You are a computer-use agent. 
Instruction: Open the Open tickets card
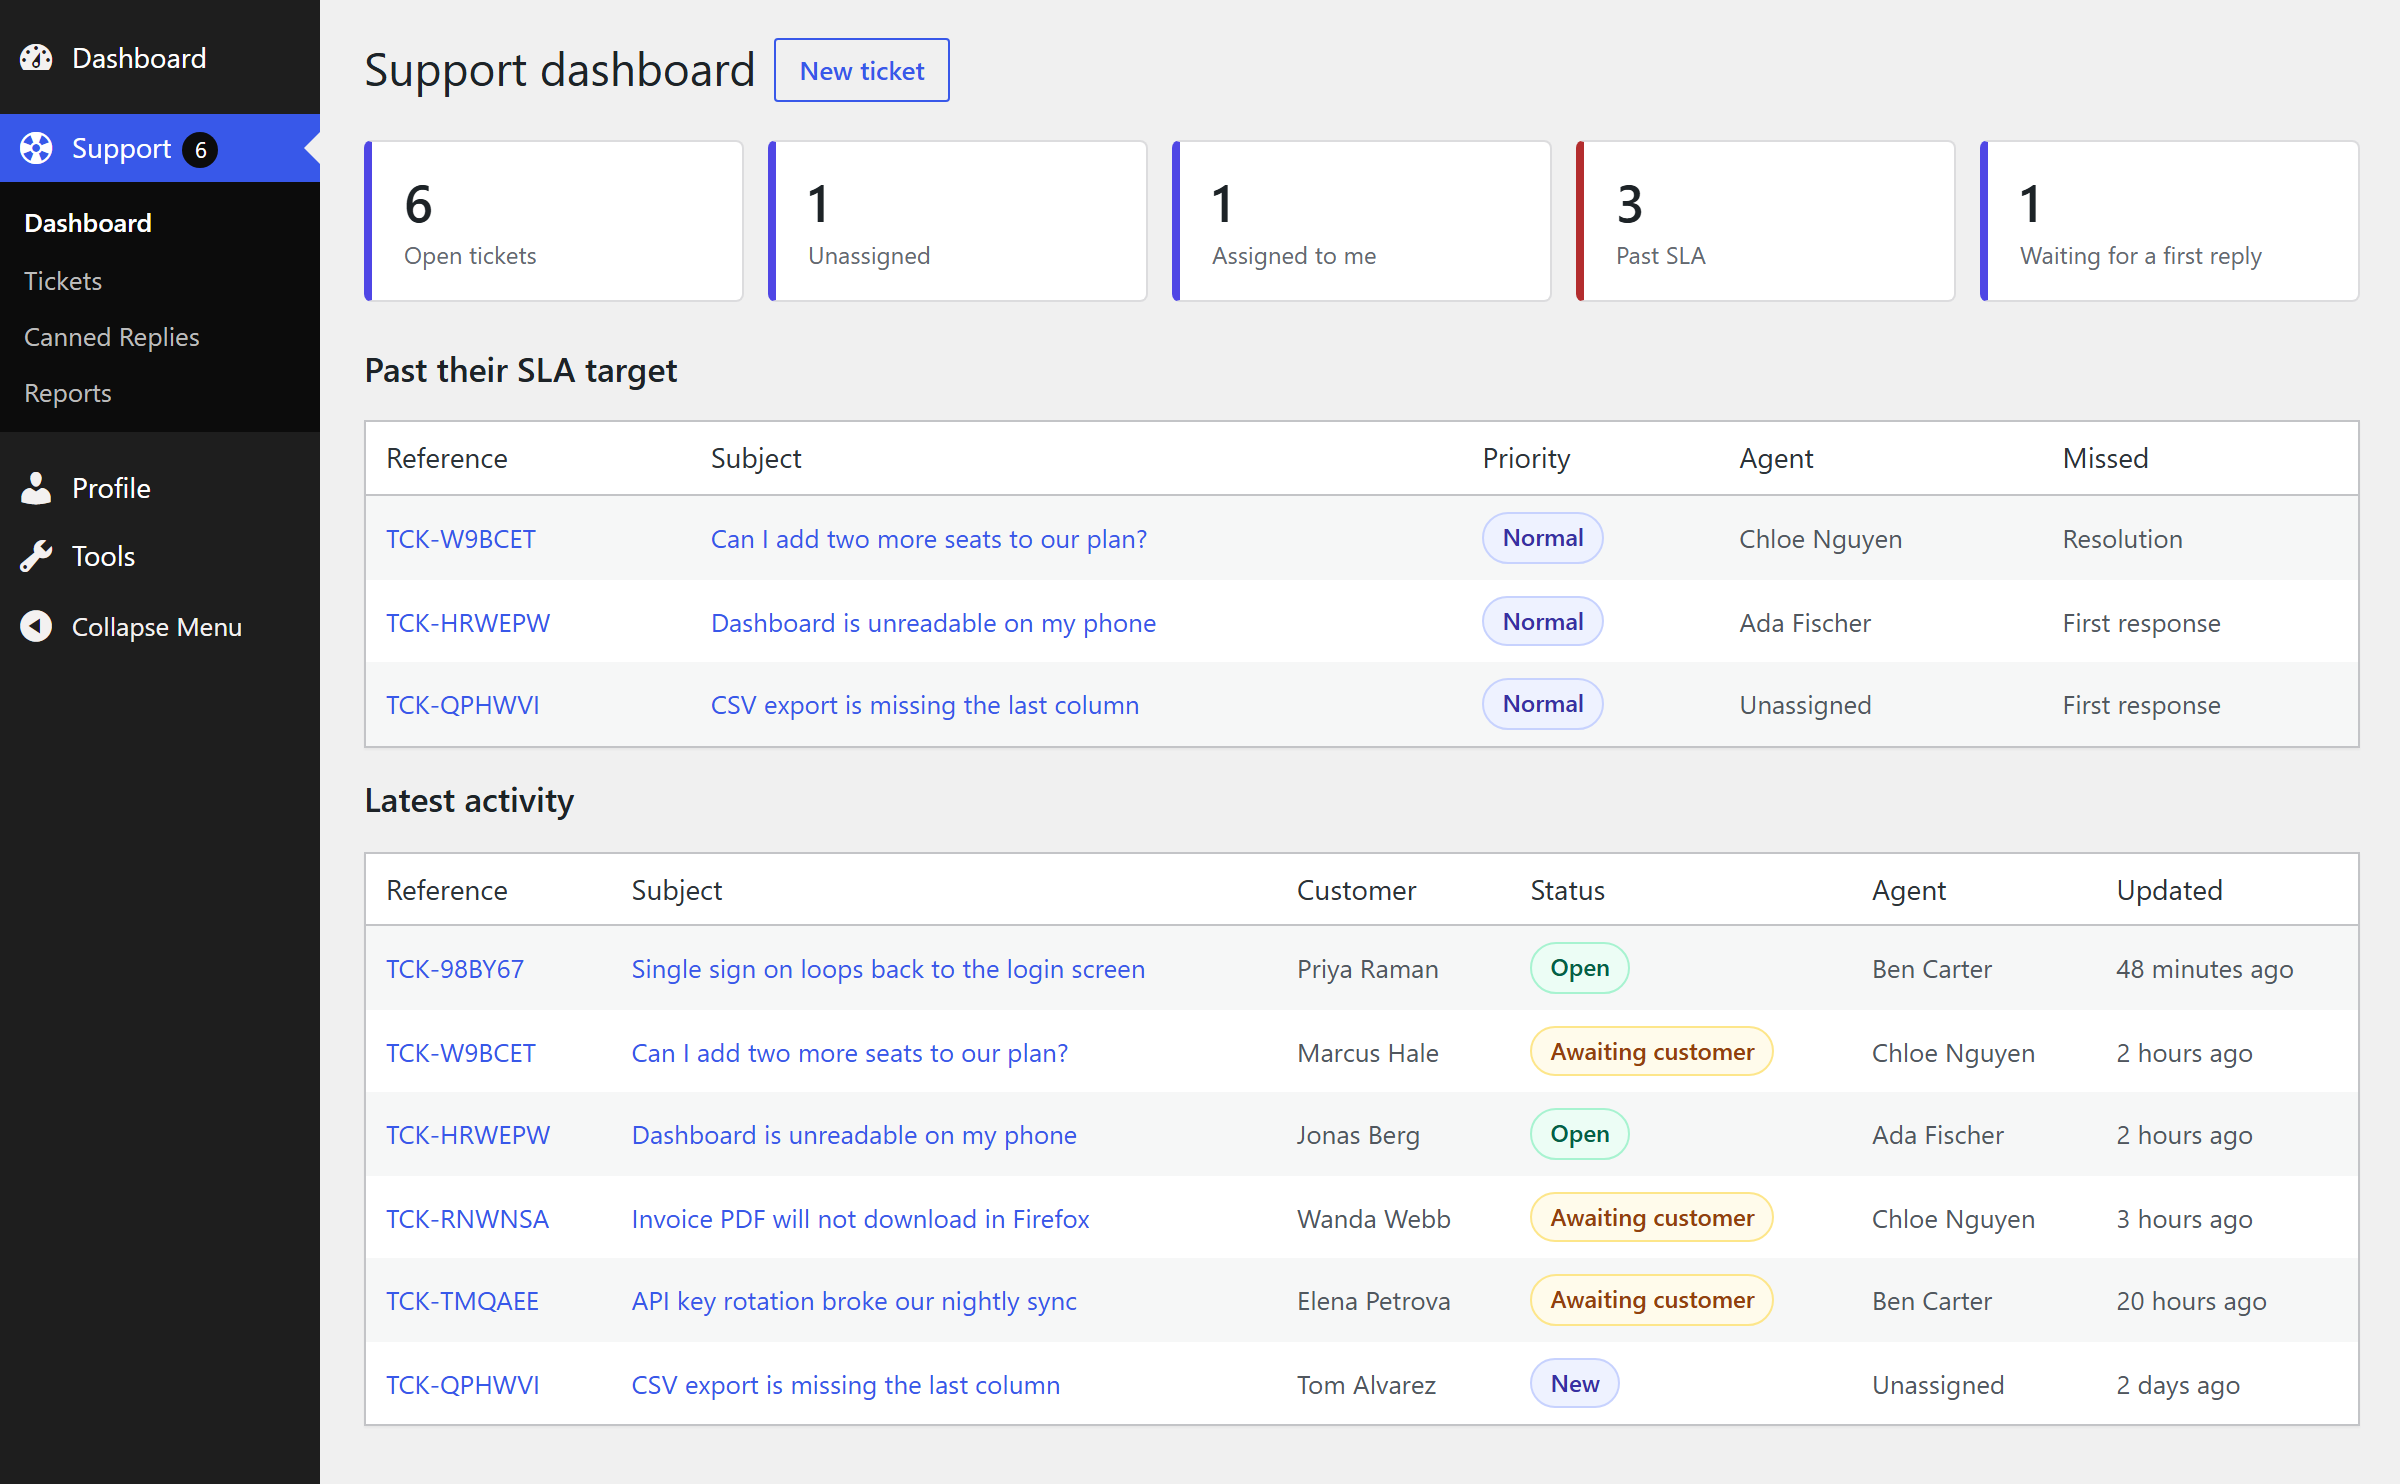[554, 221]
